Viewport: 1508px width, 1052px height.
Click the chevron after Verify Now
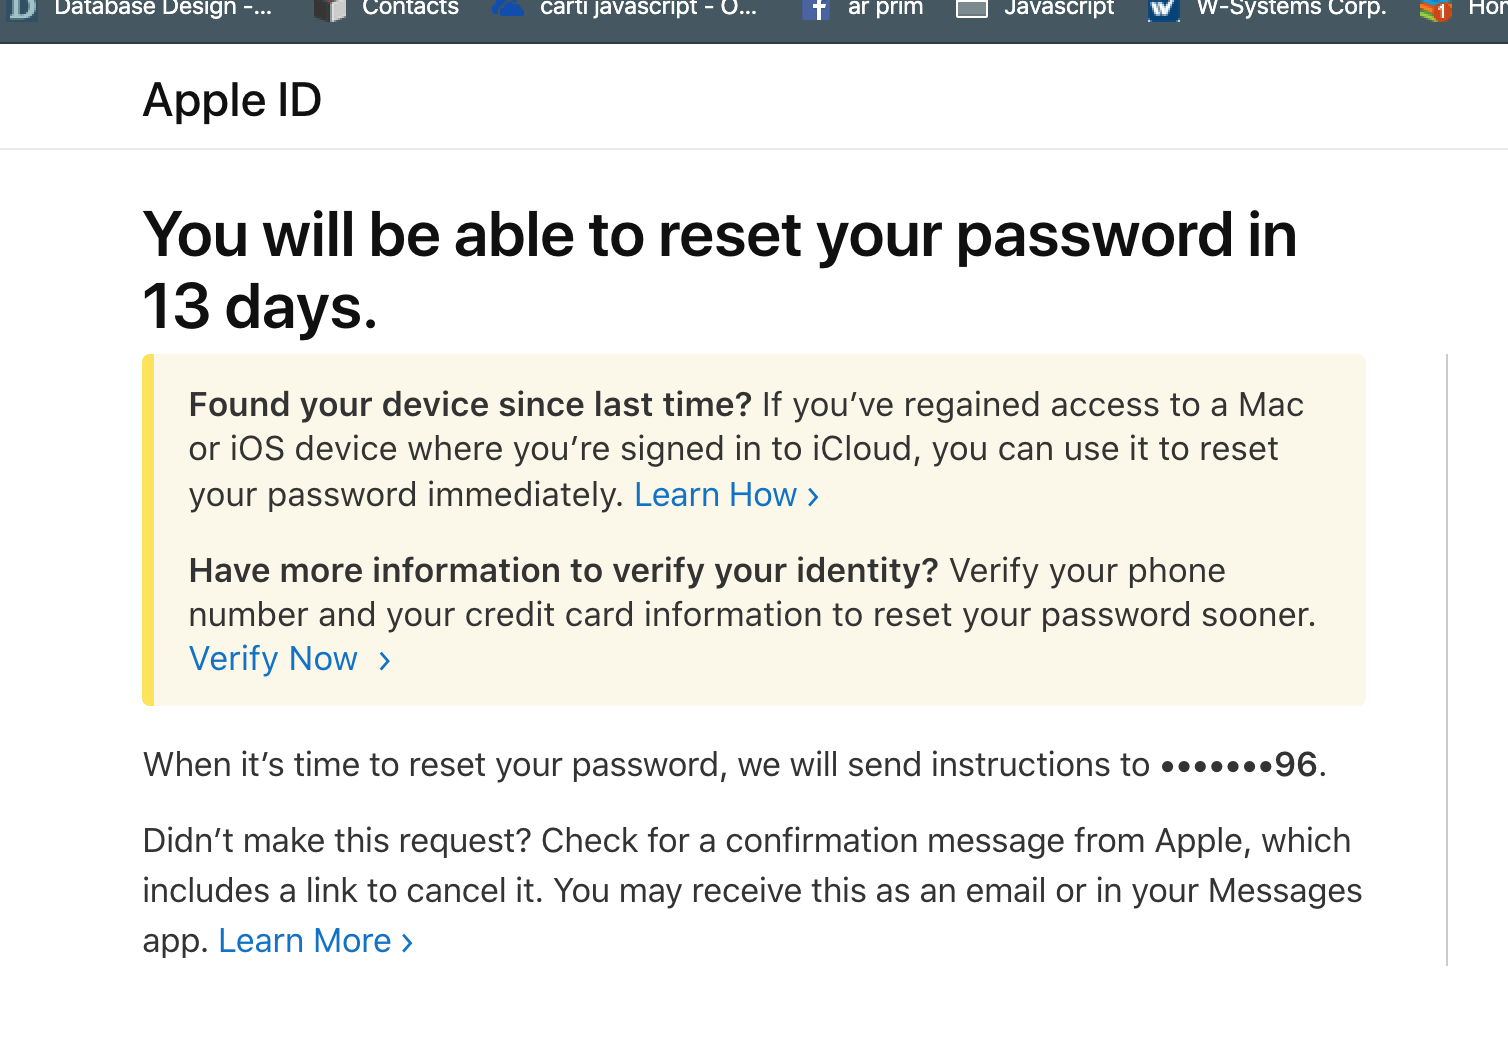[x=385, y=661]
